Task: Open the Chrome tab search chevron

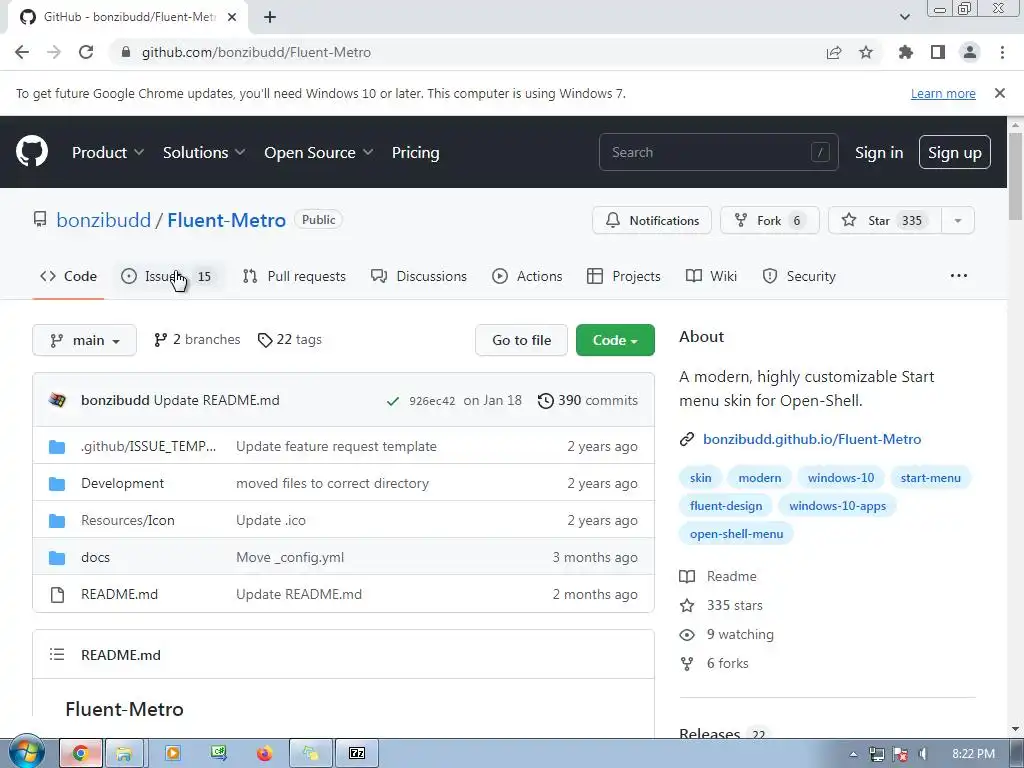Action: tap(904, 17)
